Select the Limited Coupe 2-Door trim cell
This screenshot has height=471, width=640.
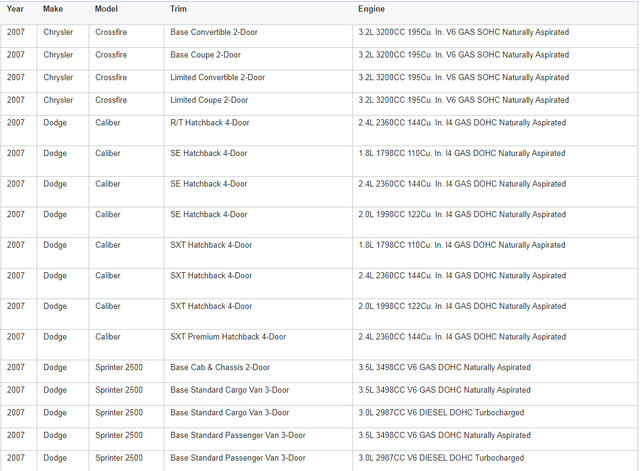[209, 100]
